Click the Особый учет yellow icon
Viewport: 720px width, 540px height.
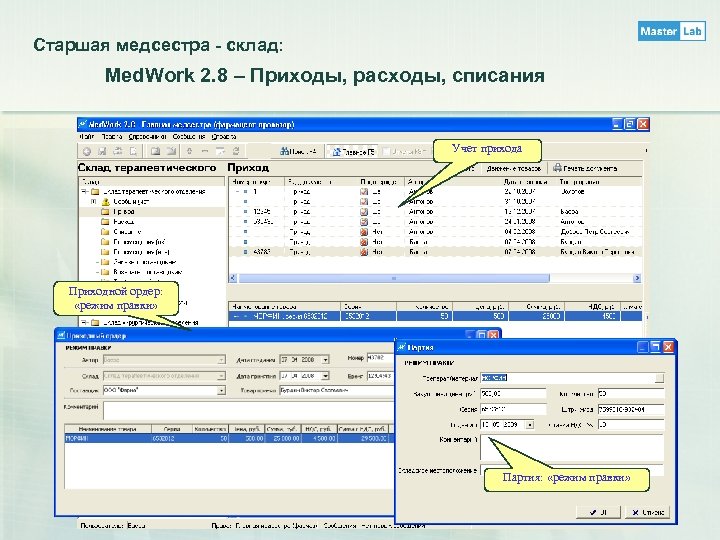tap(105, 202)
